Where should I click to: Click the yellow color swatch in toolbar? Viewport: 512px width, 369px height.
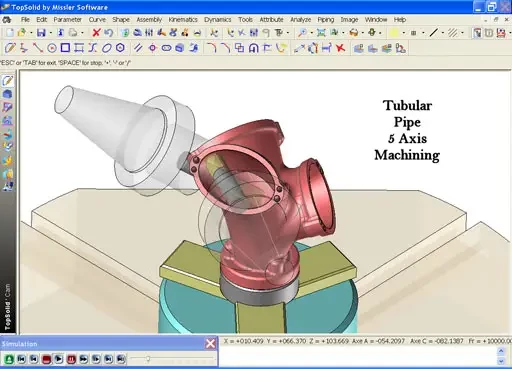[x=394, y=33]
